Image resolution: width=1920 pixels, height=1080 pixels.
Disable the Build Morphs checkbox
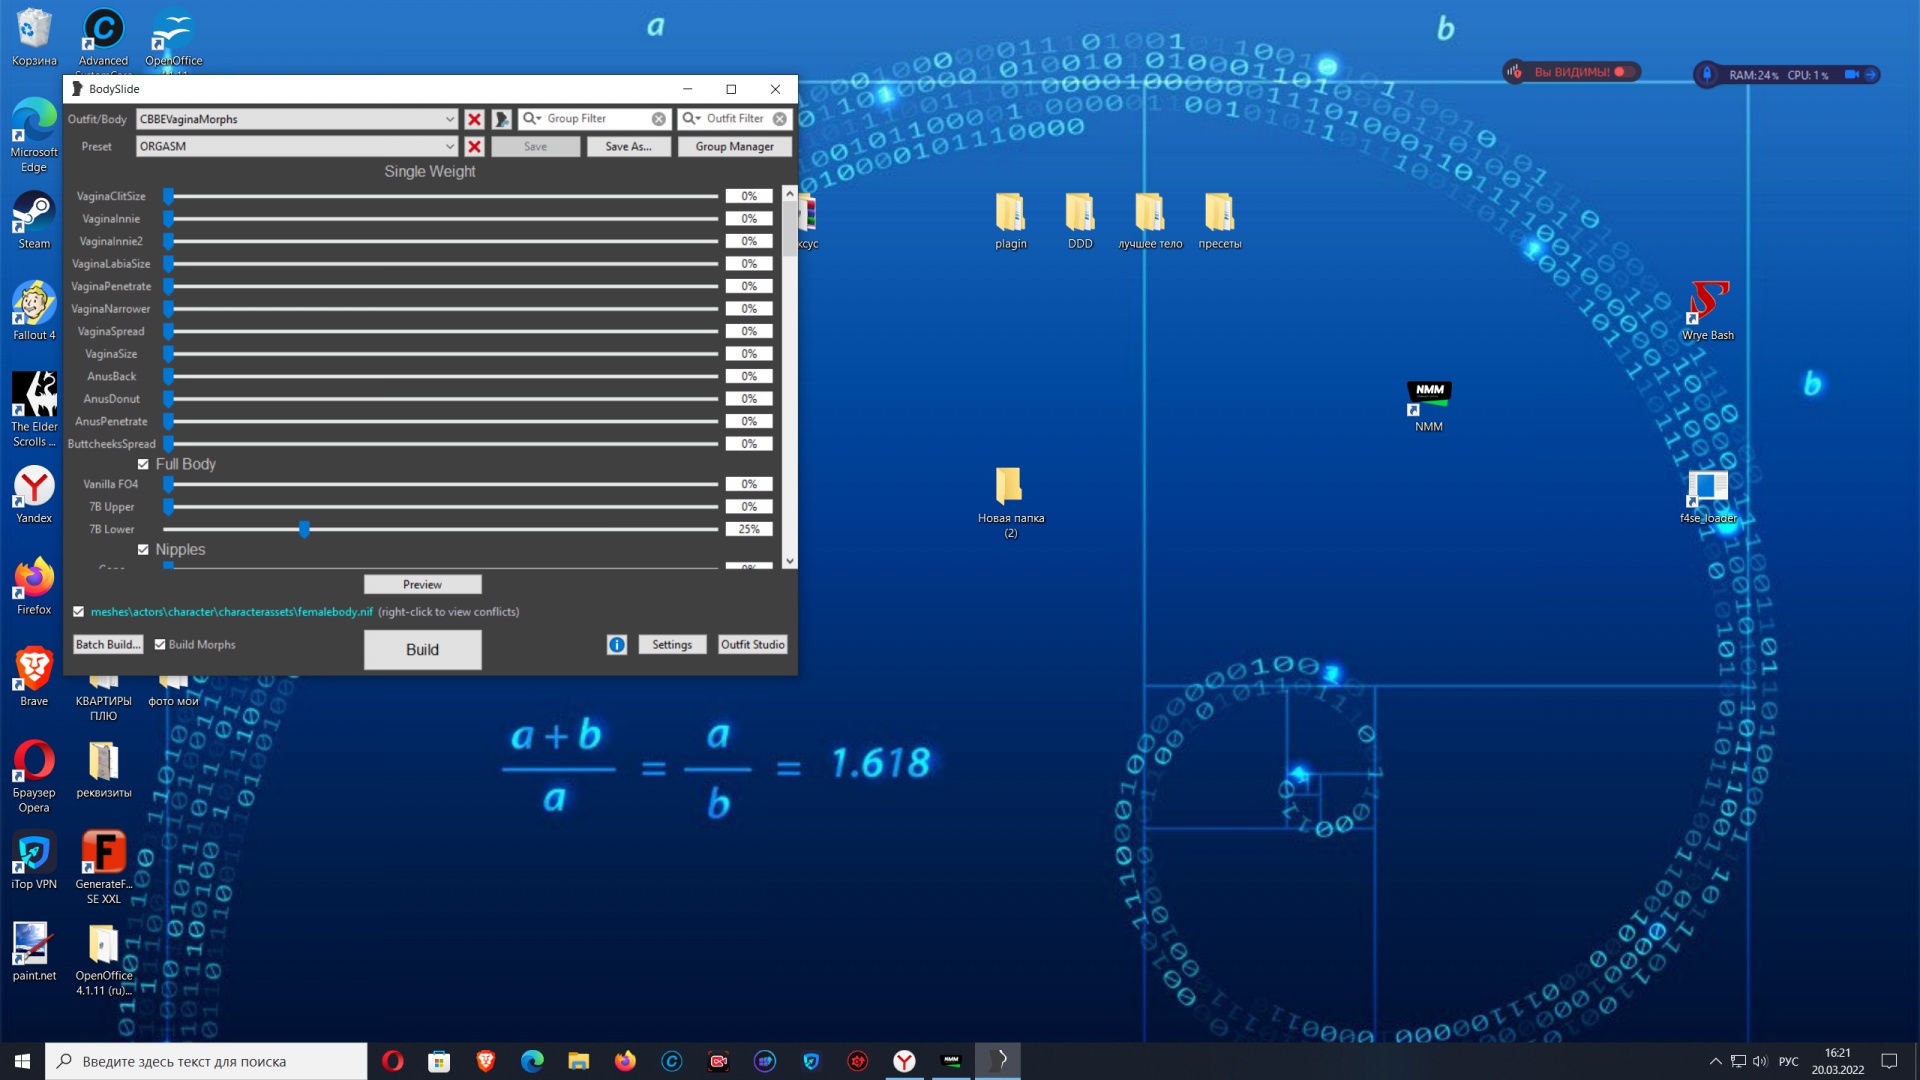[x=160, y=645]
